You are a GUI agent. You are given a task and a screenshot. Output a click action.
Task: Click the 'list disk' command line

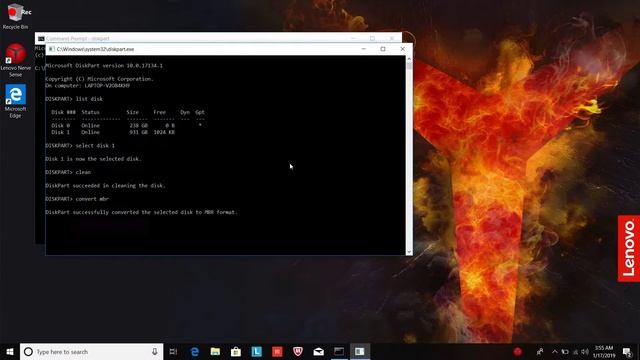pyautogui.click(x=74, y=99)
